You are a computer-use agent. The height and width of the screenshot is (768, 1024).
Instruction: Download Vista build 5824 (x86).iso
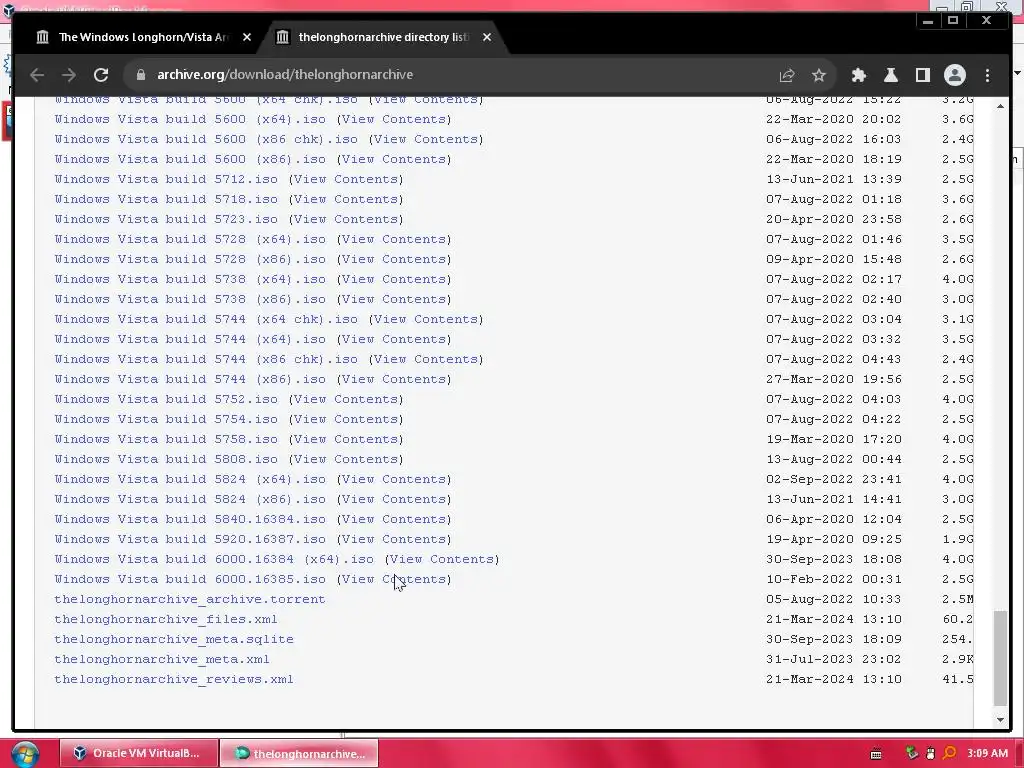190,499
